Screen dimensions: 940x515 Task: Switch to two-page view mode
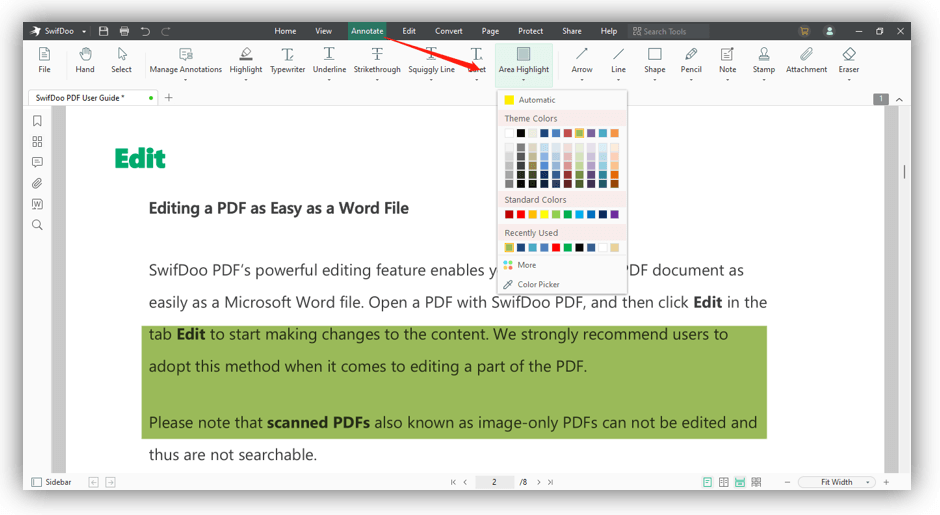click(724, 482)
